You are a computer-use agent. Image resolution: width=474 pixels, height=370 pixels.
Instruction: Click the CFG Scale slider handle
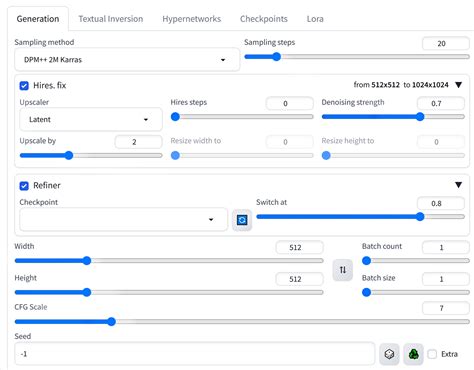(x=111, y=322)
